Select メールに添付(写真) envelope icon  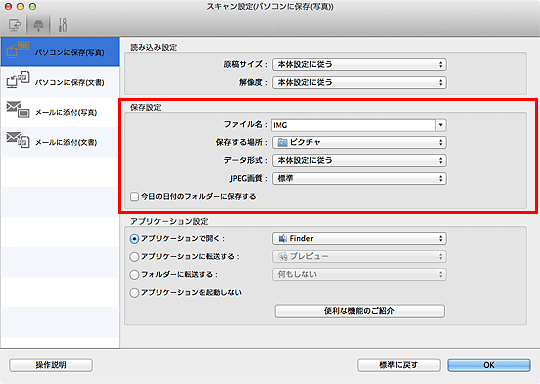pos(18,110)
